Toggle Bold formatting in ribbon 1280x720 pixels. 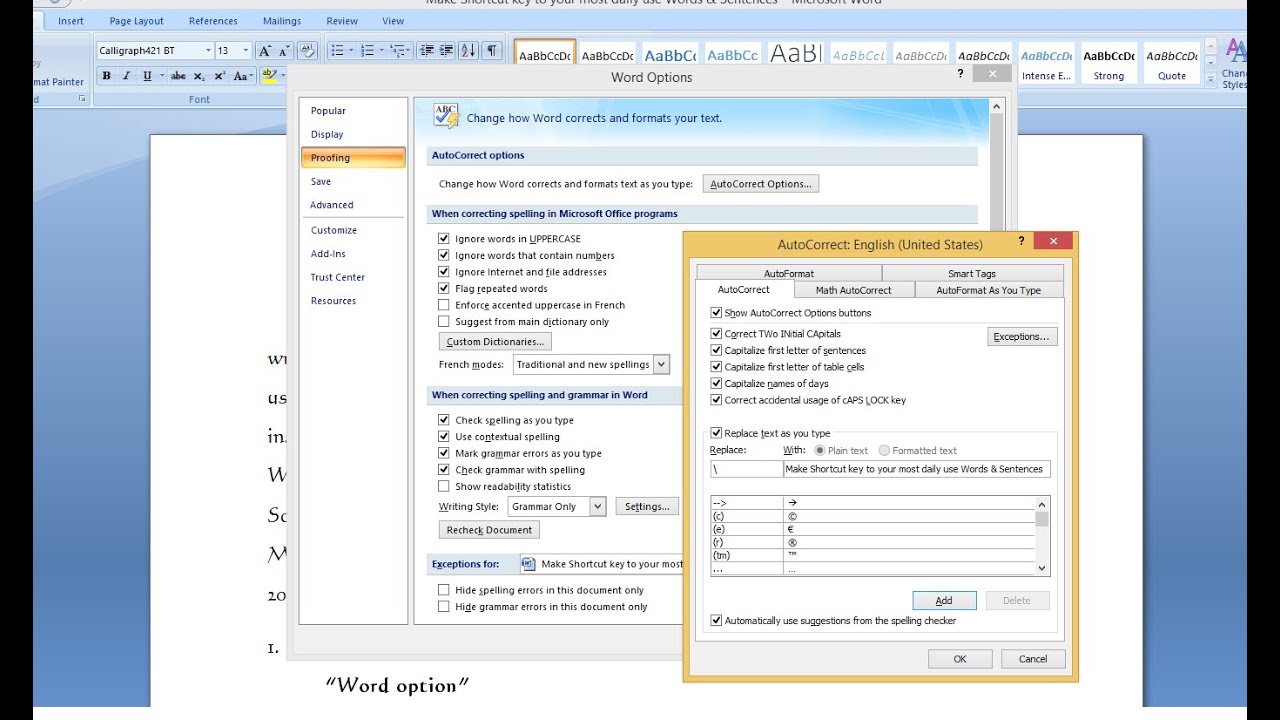107,76
